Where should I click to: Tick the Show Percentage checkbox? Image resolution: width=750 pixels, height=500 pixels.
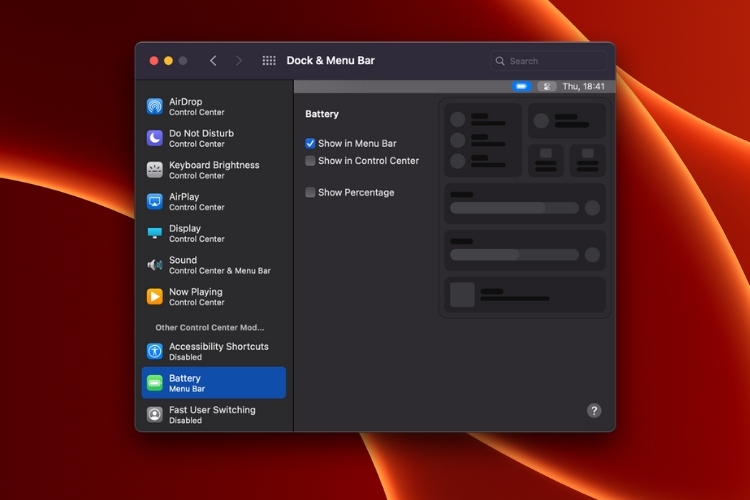310,193
